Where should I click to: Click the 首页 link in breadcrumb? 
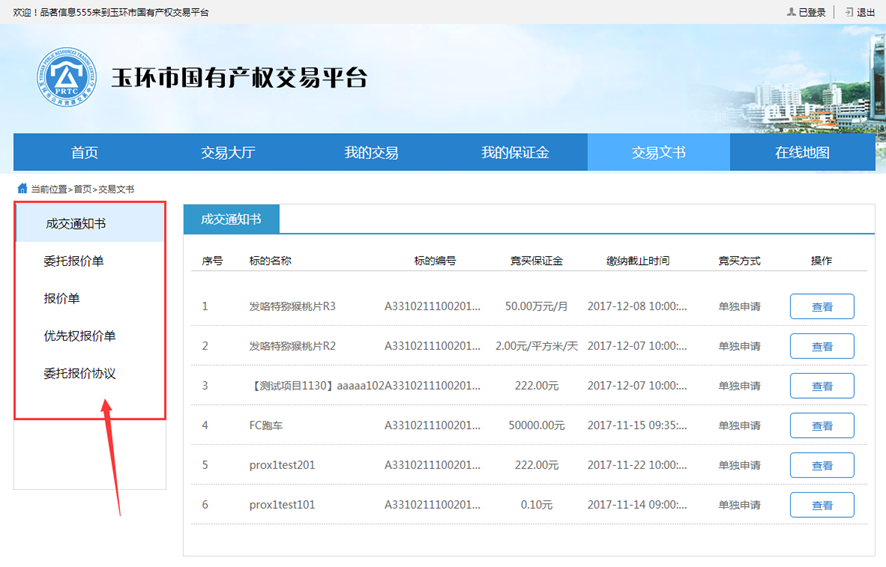82,189
